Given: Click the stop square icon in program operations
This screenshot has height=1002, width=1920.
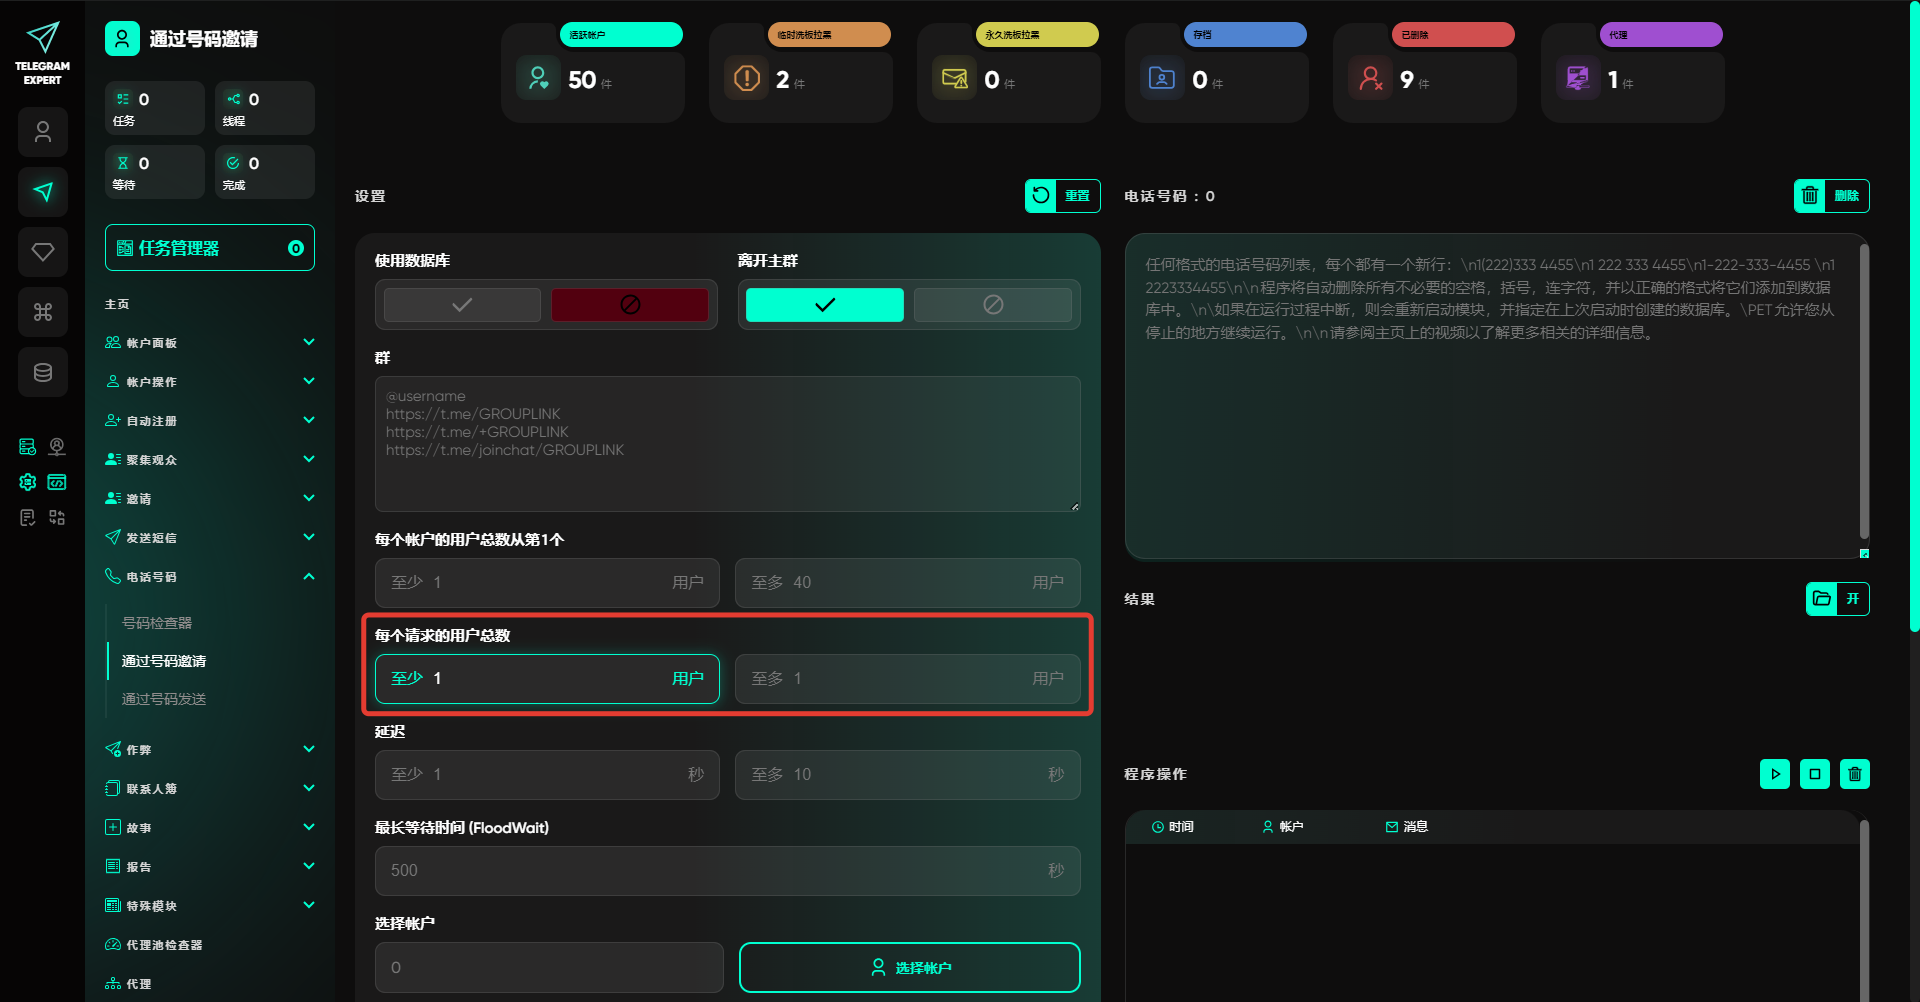Looking at the screenshot, I should pos(1814,774).
